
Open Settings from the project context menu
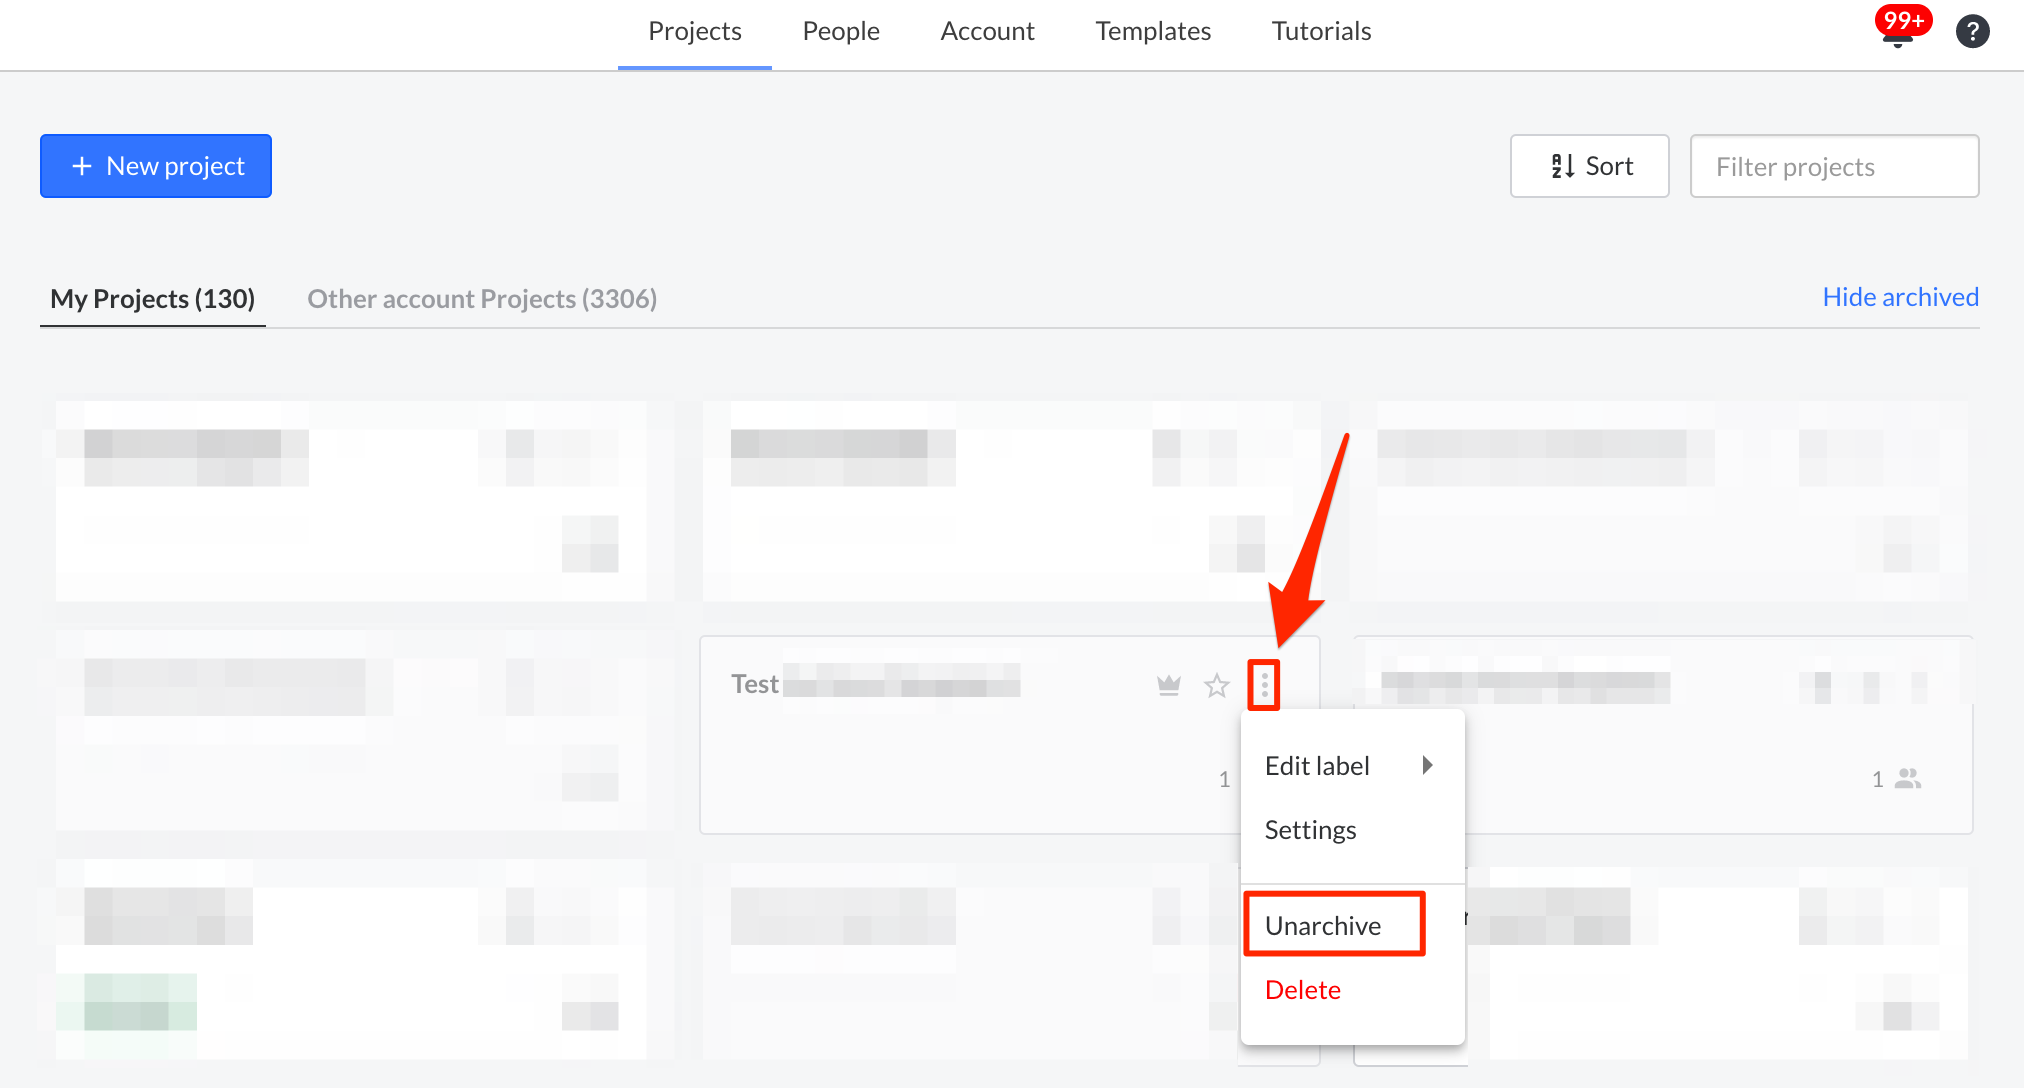coord(1310,829)
